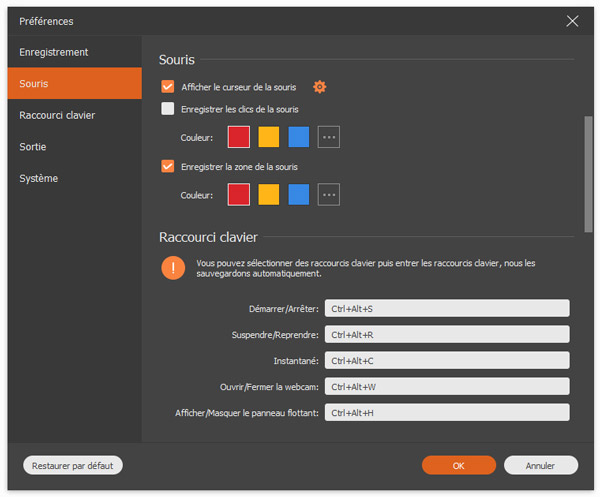The height and width of the screenshot is (497, 600).
Task: Click the orange gear icon beside cursor option
Action: click(x=320, y=87)
